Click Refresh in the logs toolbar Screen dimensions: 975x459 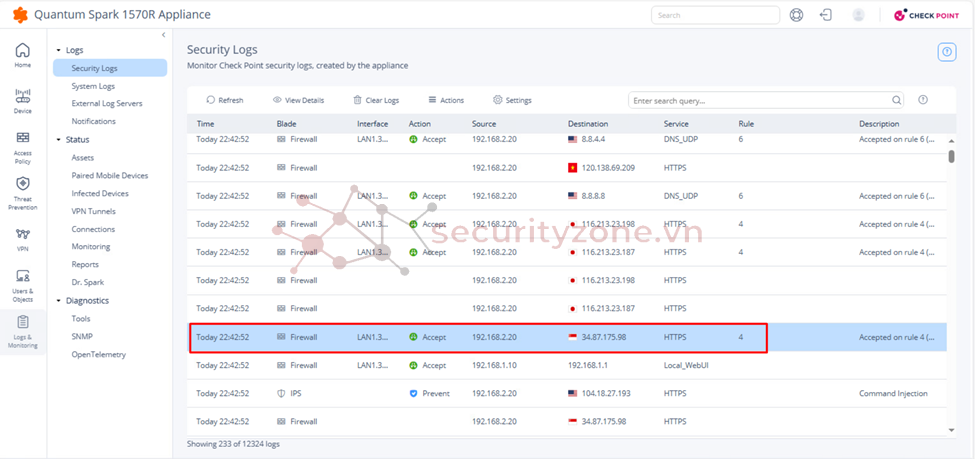pos(224,100)
